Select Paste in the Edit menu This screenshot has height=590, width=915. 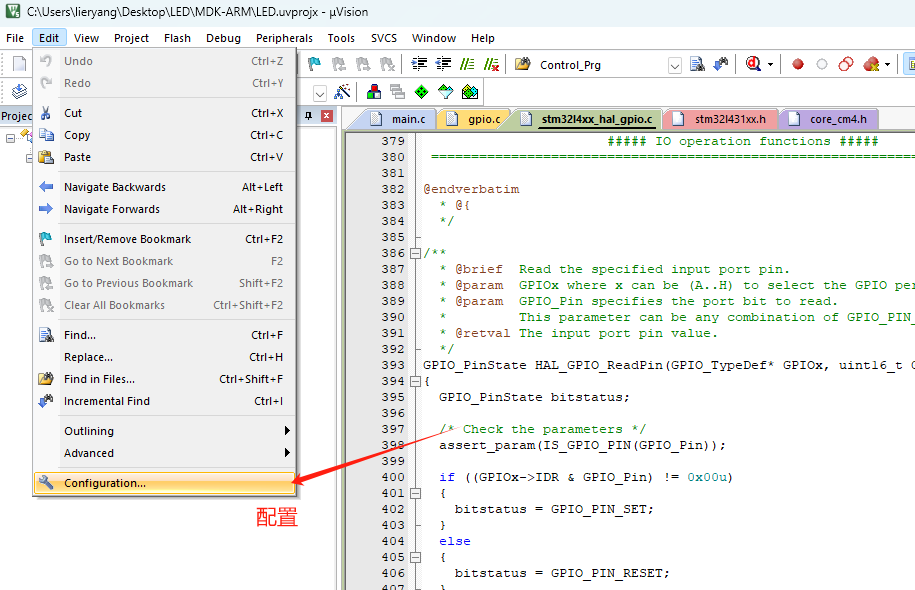pos(165,157)
